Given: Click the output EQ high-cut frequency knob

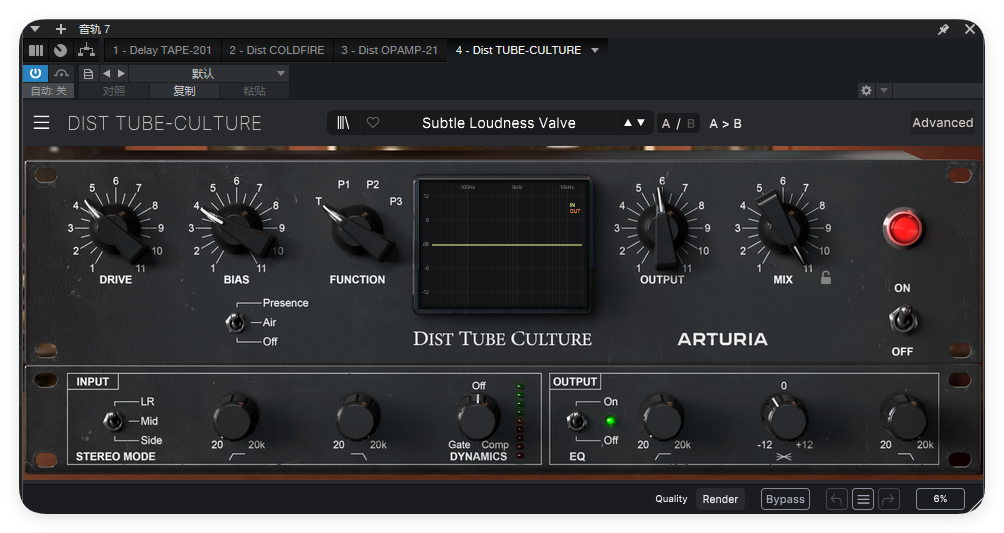Looking at the screenshot, I should (905, 418).
